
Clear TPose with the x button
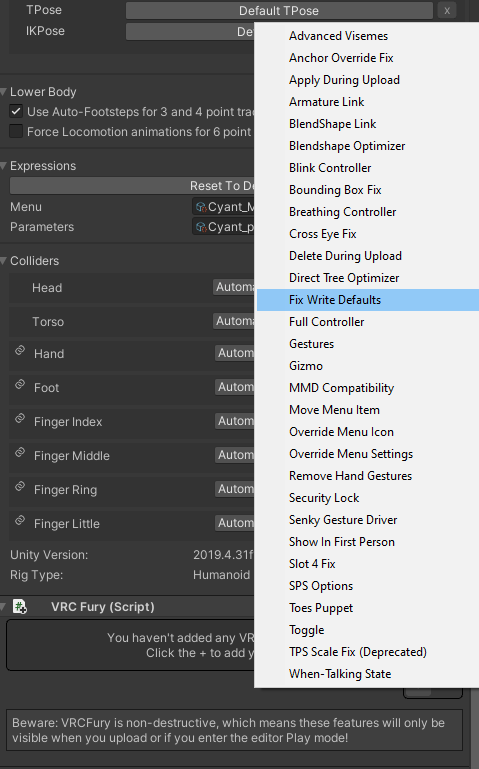447,10
